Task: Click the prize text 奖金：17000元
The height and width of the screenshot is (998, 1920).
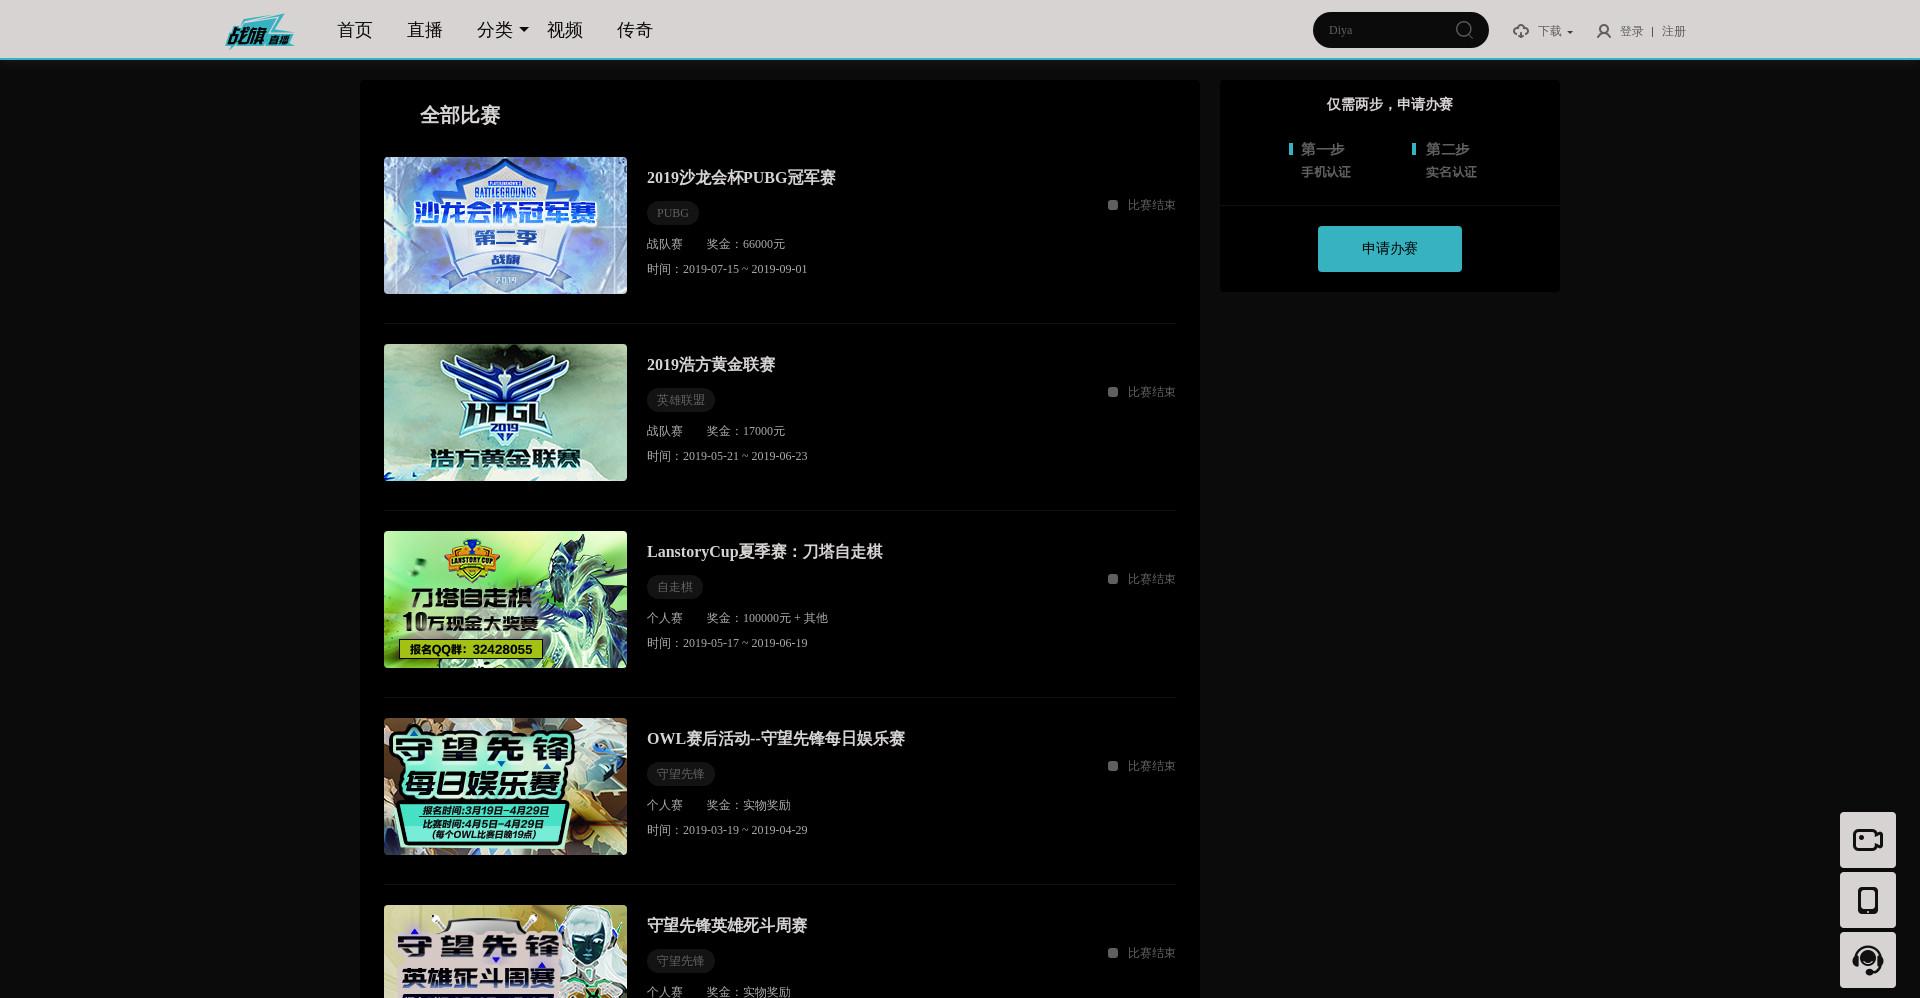Action: coord(746,431)
